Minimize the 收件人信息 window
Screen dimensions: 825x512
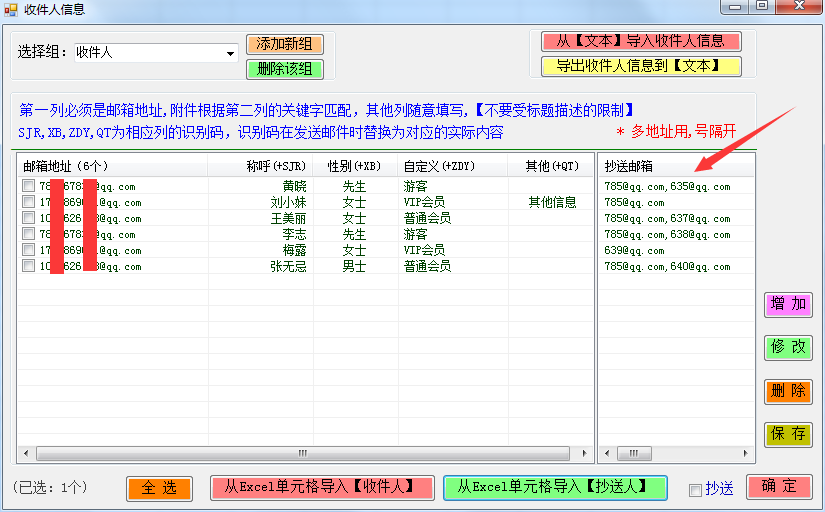pos(736,6)
